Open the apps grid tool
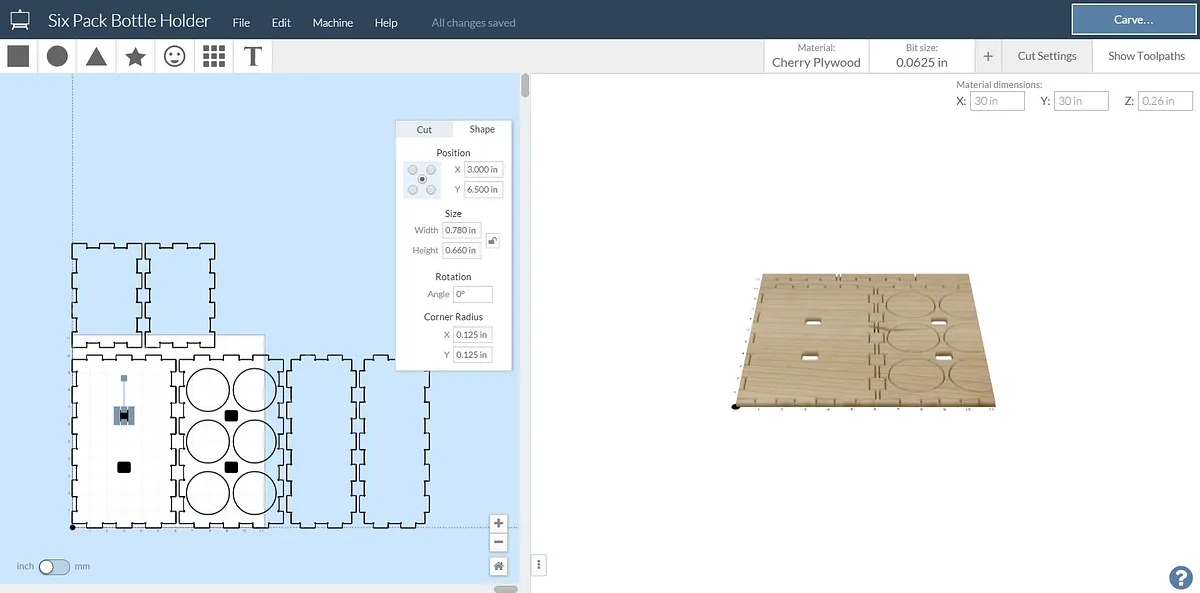The width and height of the screenshot is (1200, 593). [214, 56]
